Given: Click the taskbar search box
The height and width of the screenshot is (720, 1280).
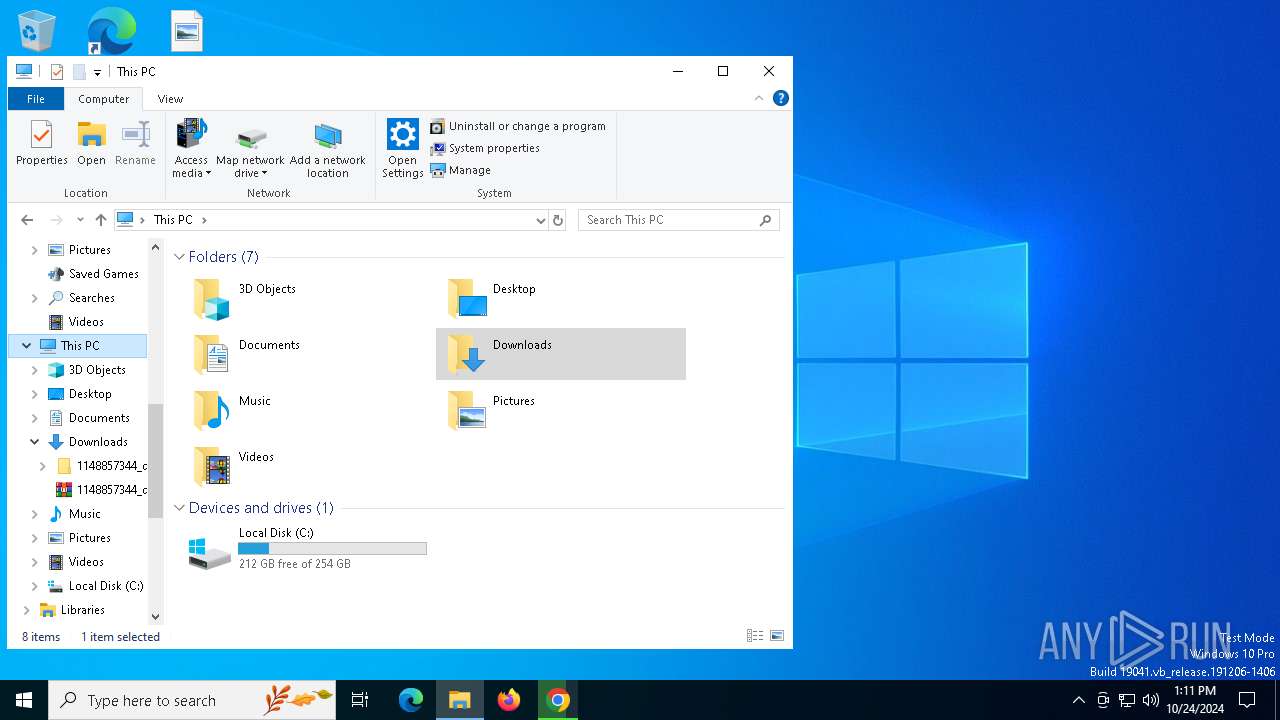Looking at the screenshot, I should [192, 700].
